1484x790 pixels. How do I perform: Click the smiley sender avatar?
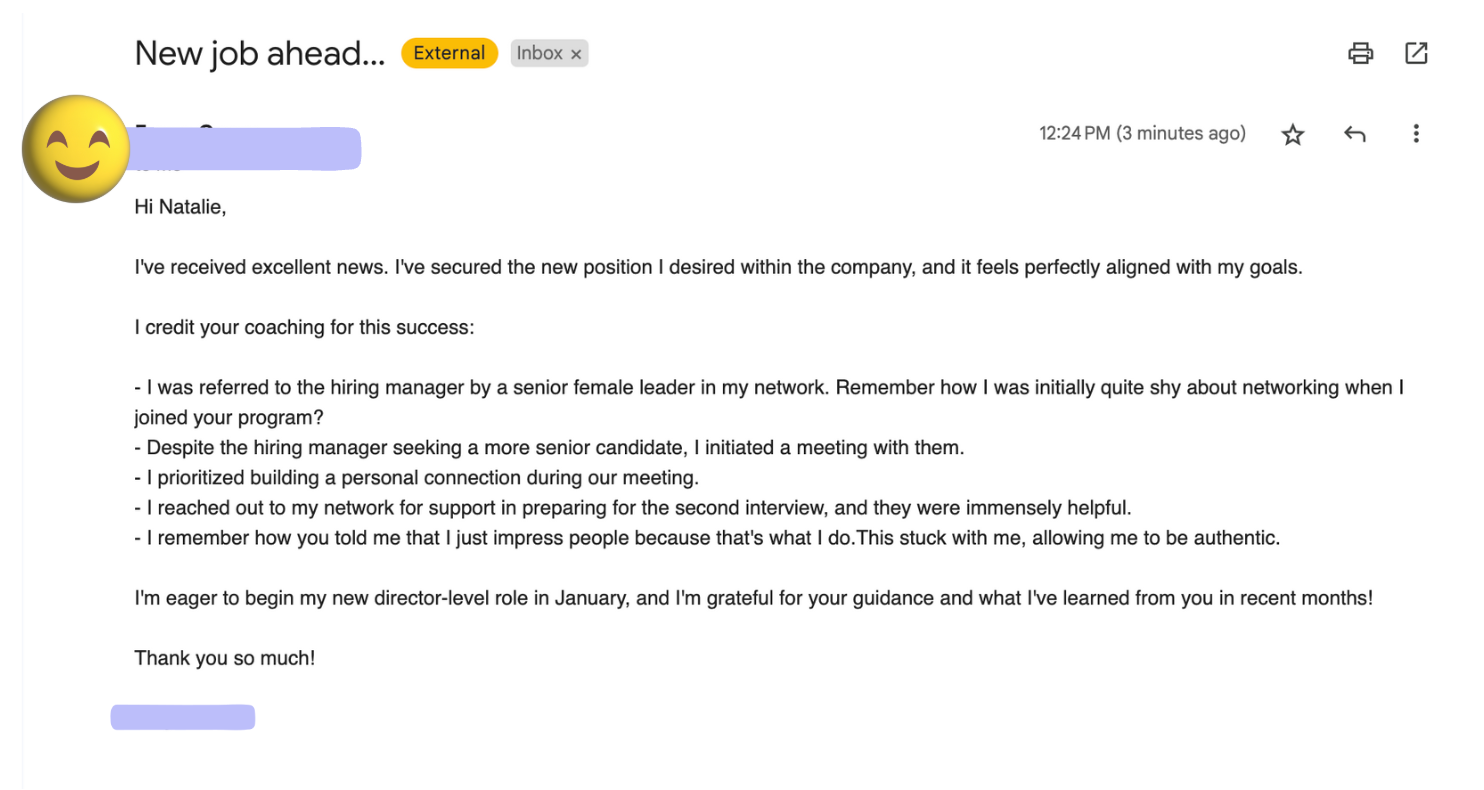(x=76, y=149)
